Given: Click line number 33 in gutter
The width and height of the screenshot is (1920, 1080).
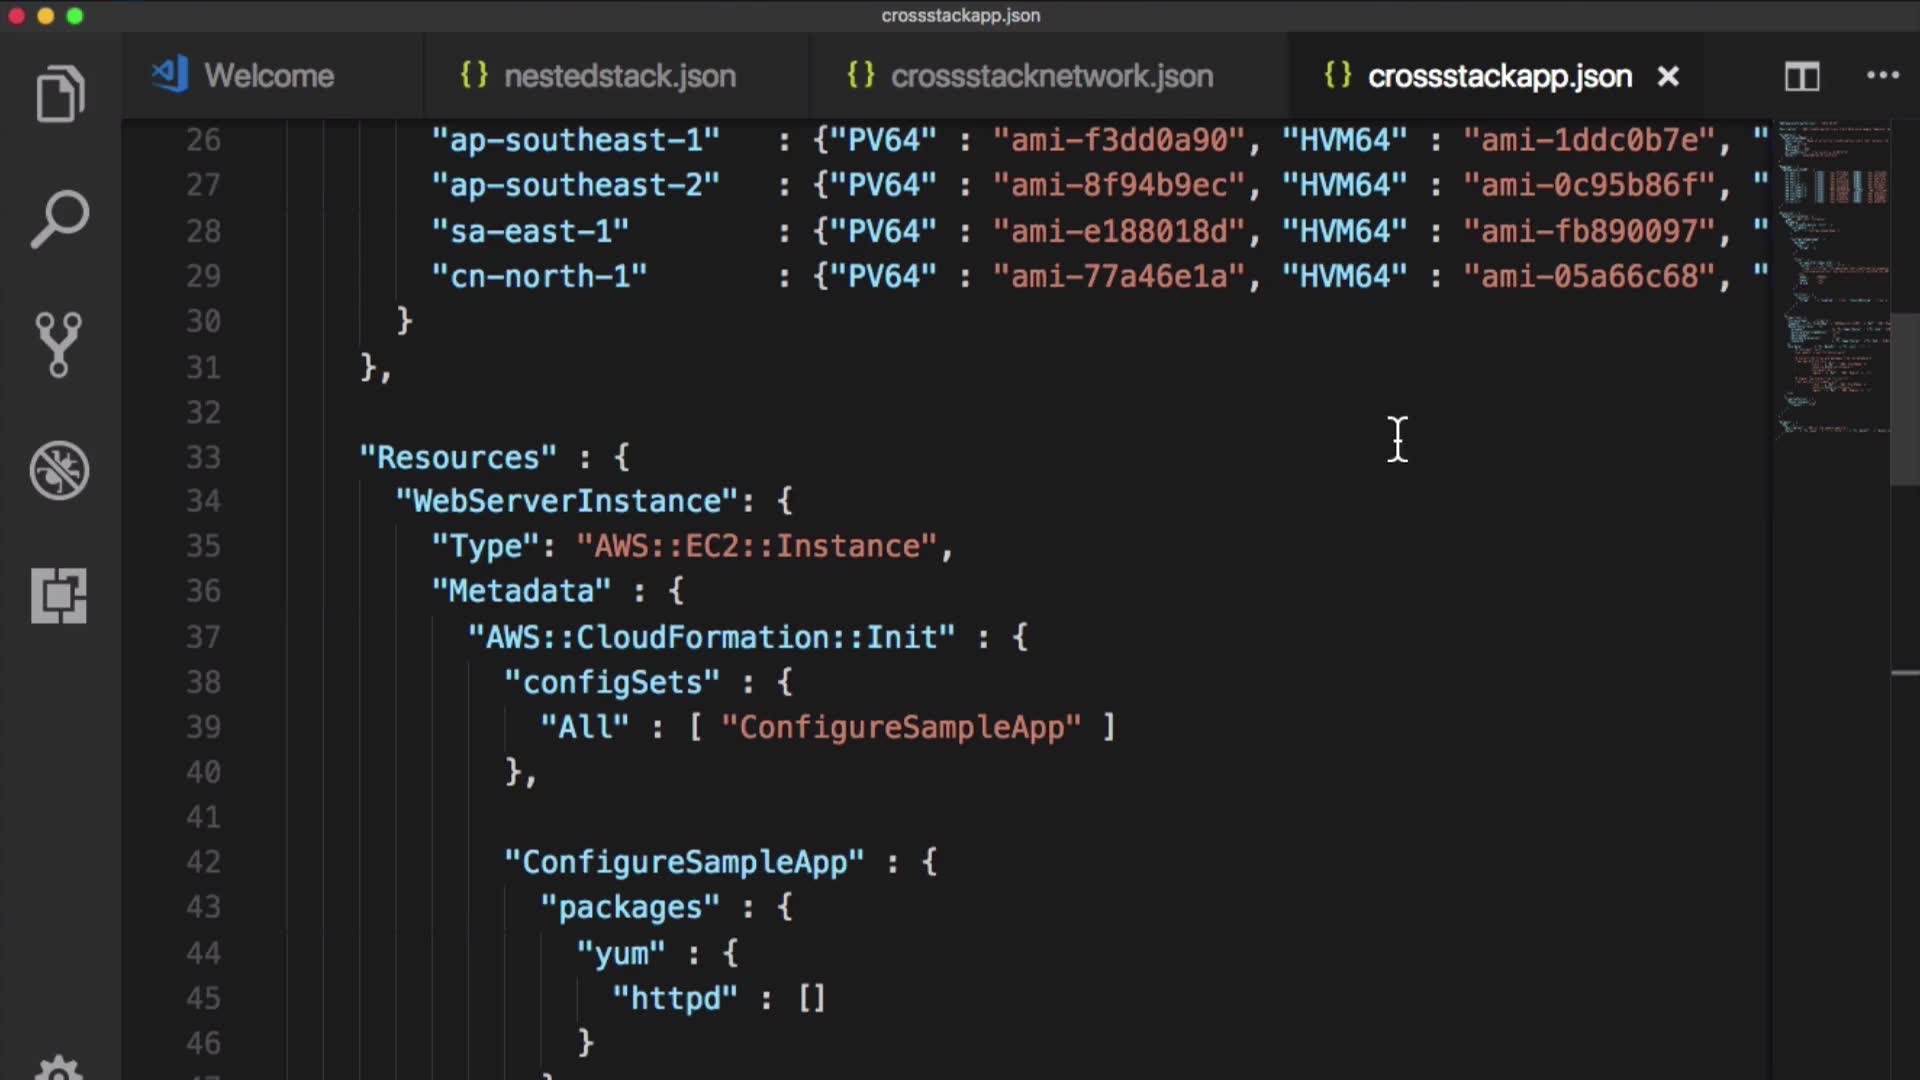Looking at the screenshot, I should coord(203,458).
